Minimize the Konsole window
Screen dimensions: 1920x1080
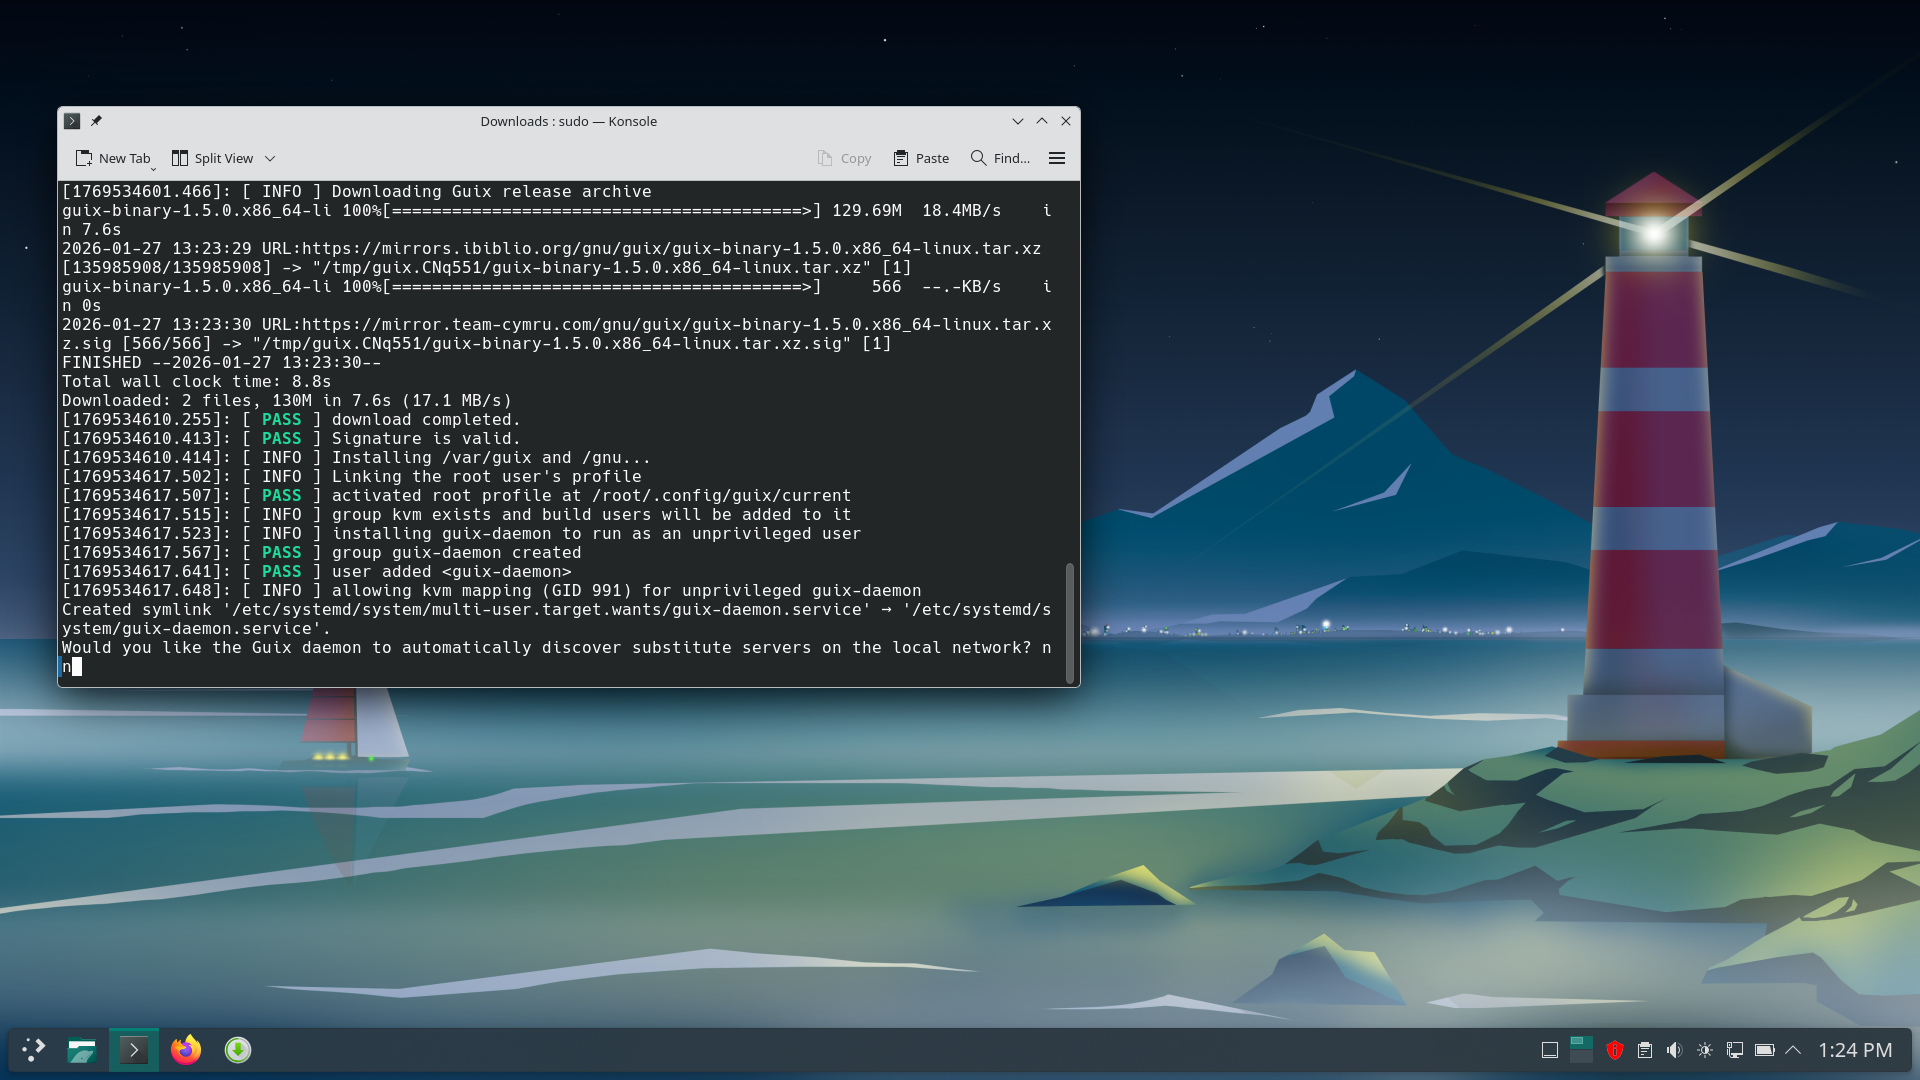[x=1018, y=121]
